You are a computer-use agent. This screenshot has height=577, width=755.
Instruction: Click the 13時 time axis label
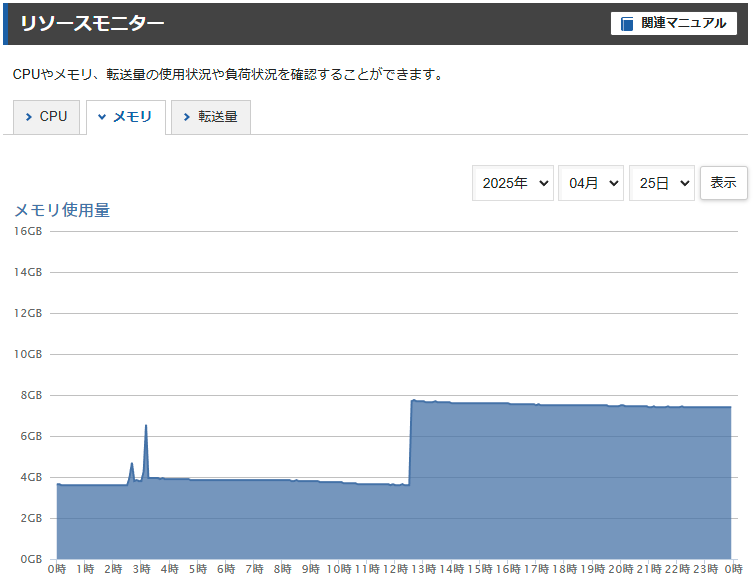[423, 569]
